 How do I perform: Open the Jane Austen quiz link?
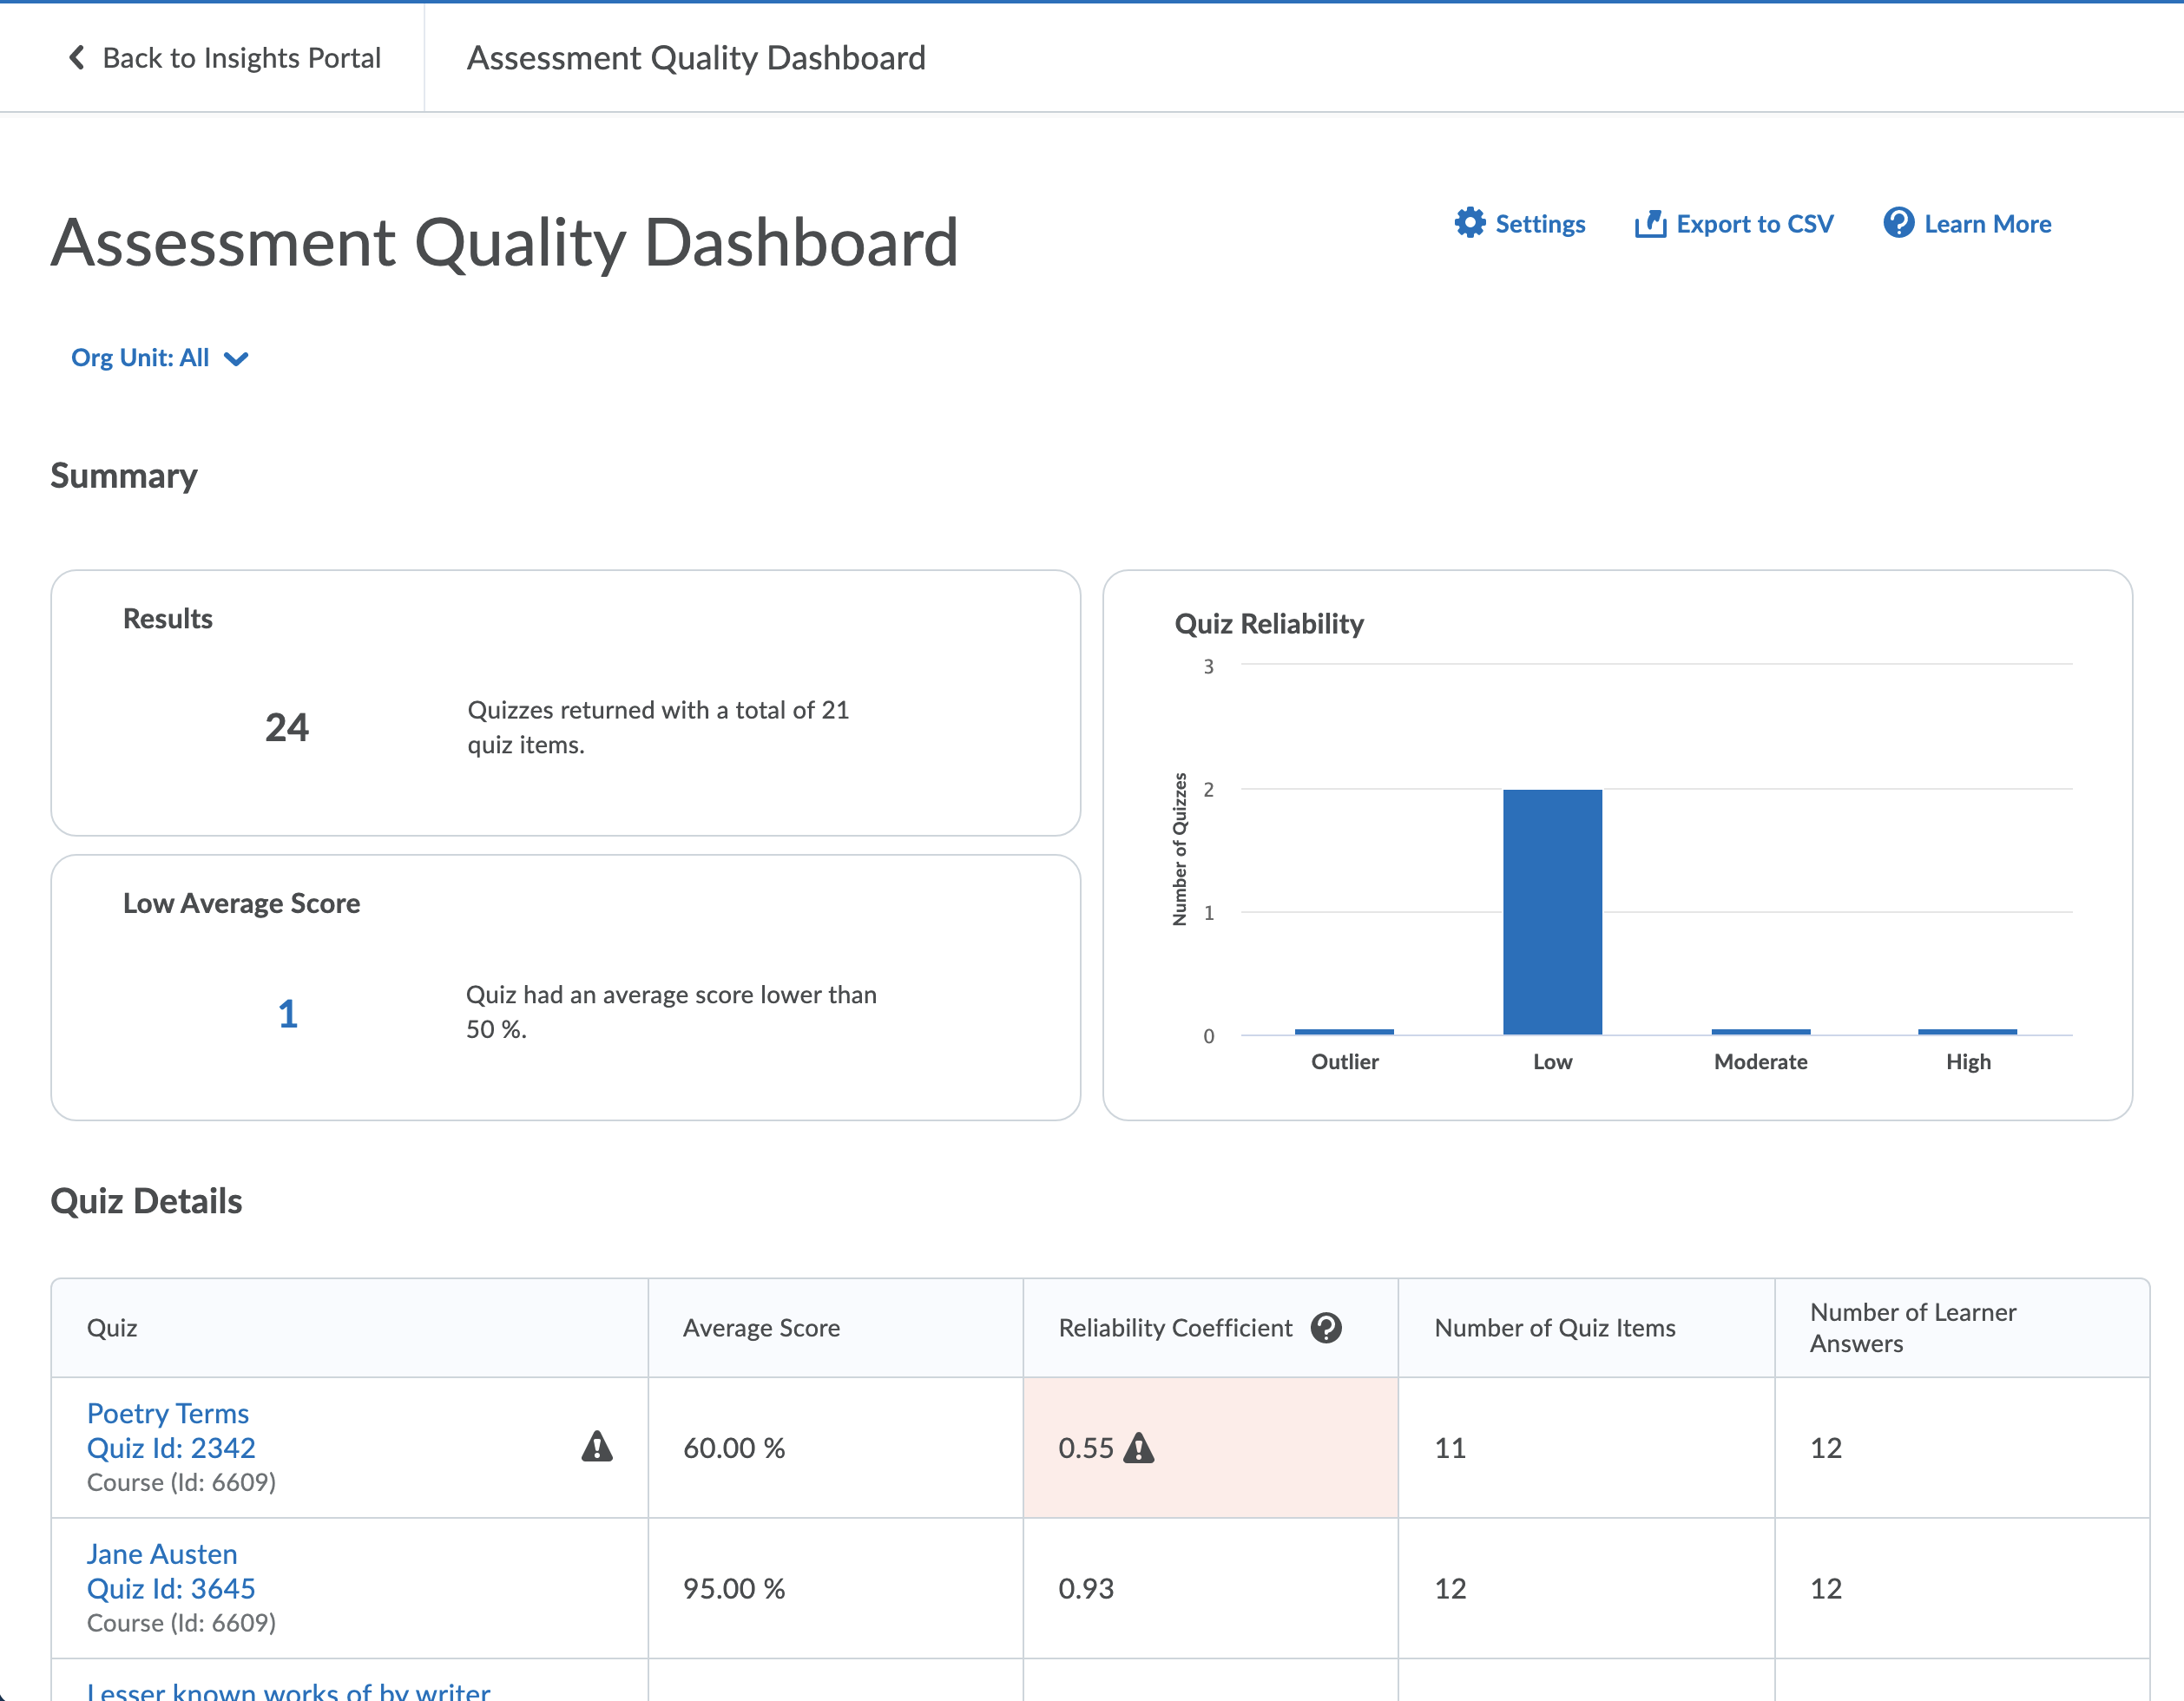(x=162, y=1554)
